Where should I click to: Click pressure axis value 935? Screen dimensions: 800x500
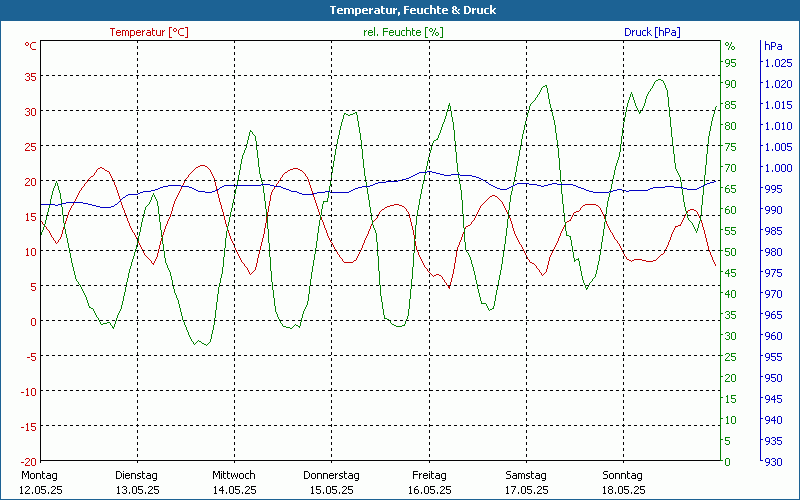[773, 441]
